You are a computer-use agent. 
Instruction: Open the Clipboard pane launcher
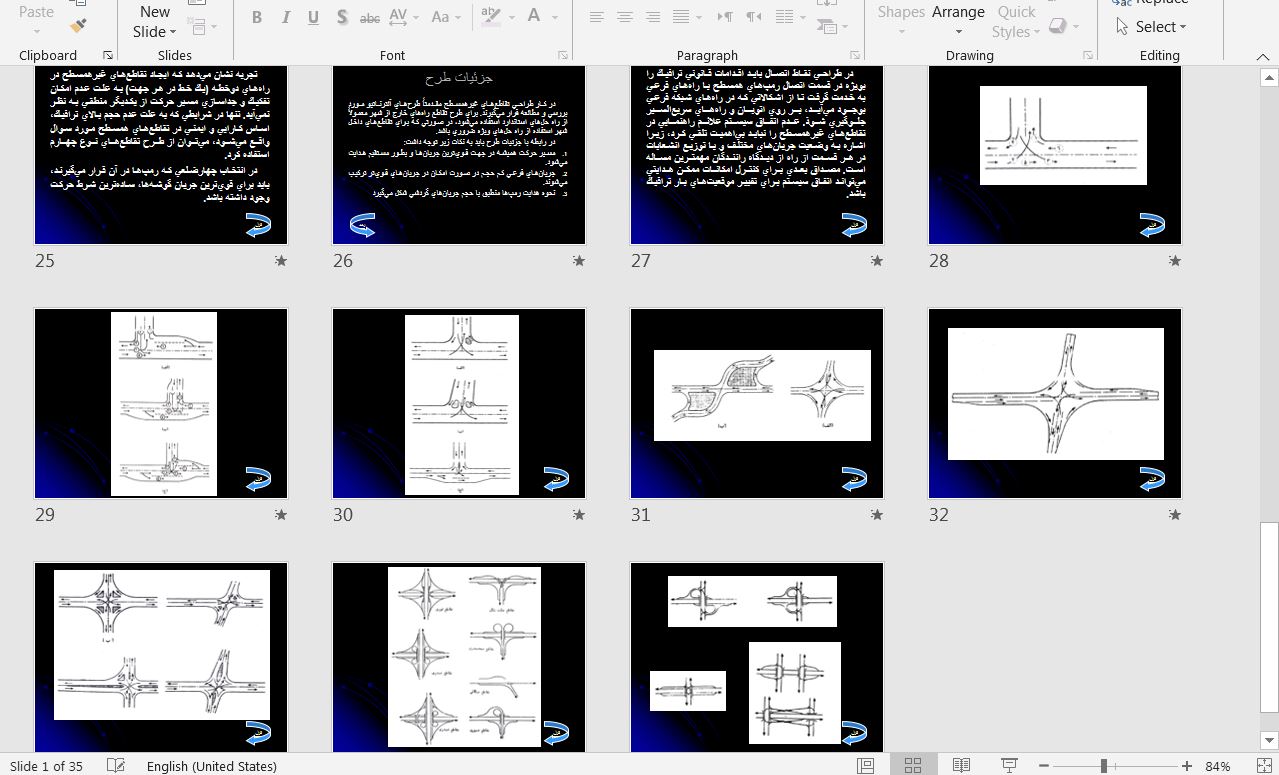[x=108, y=56]
